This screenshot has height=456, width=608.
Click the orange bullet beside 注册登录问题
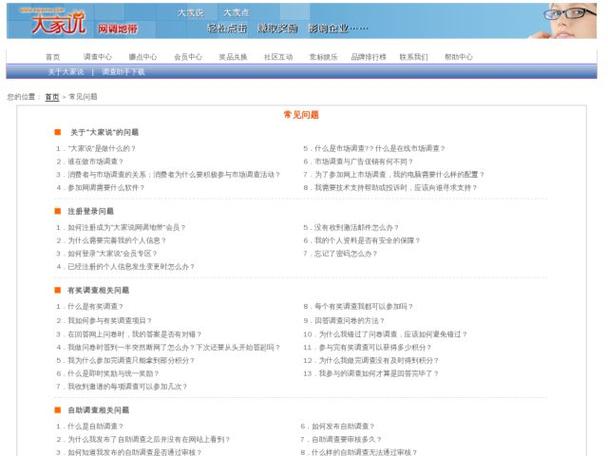58,211
